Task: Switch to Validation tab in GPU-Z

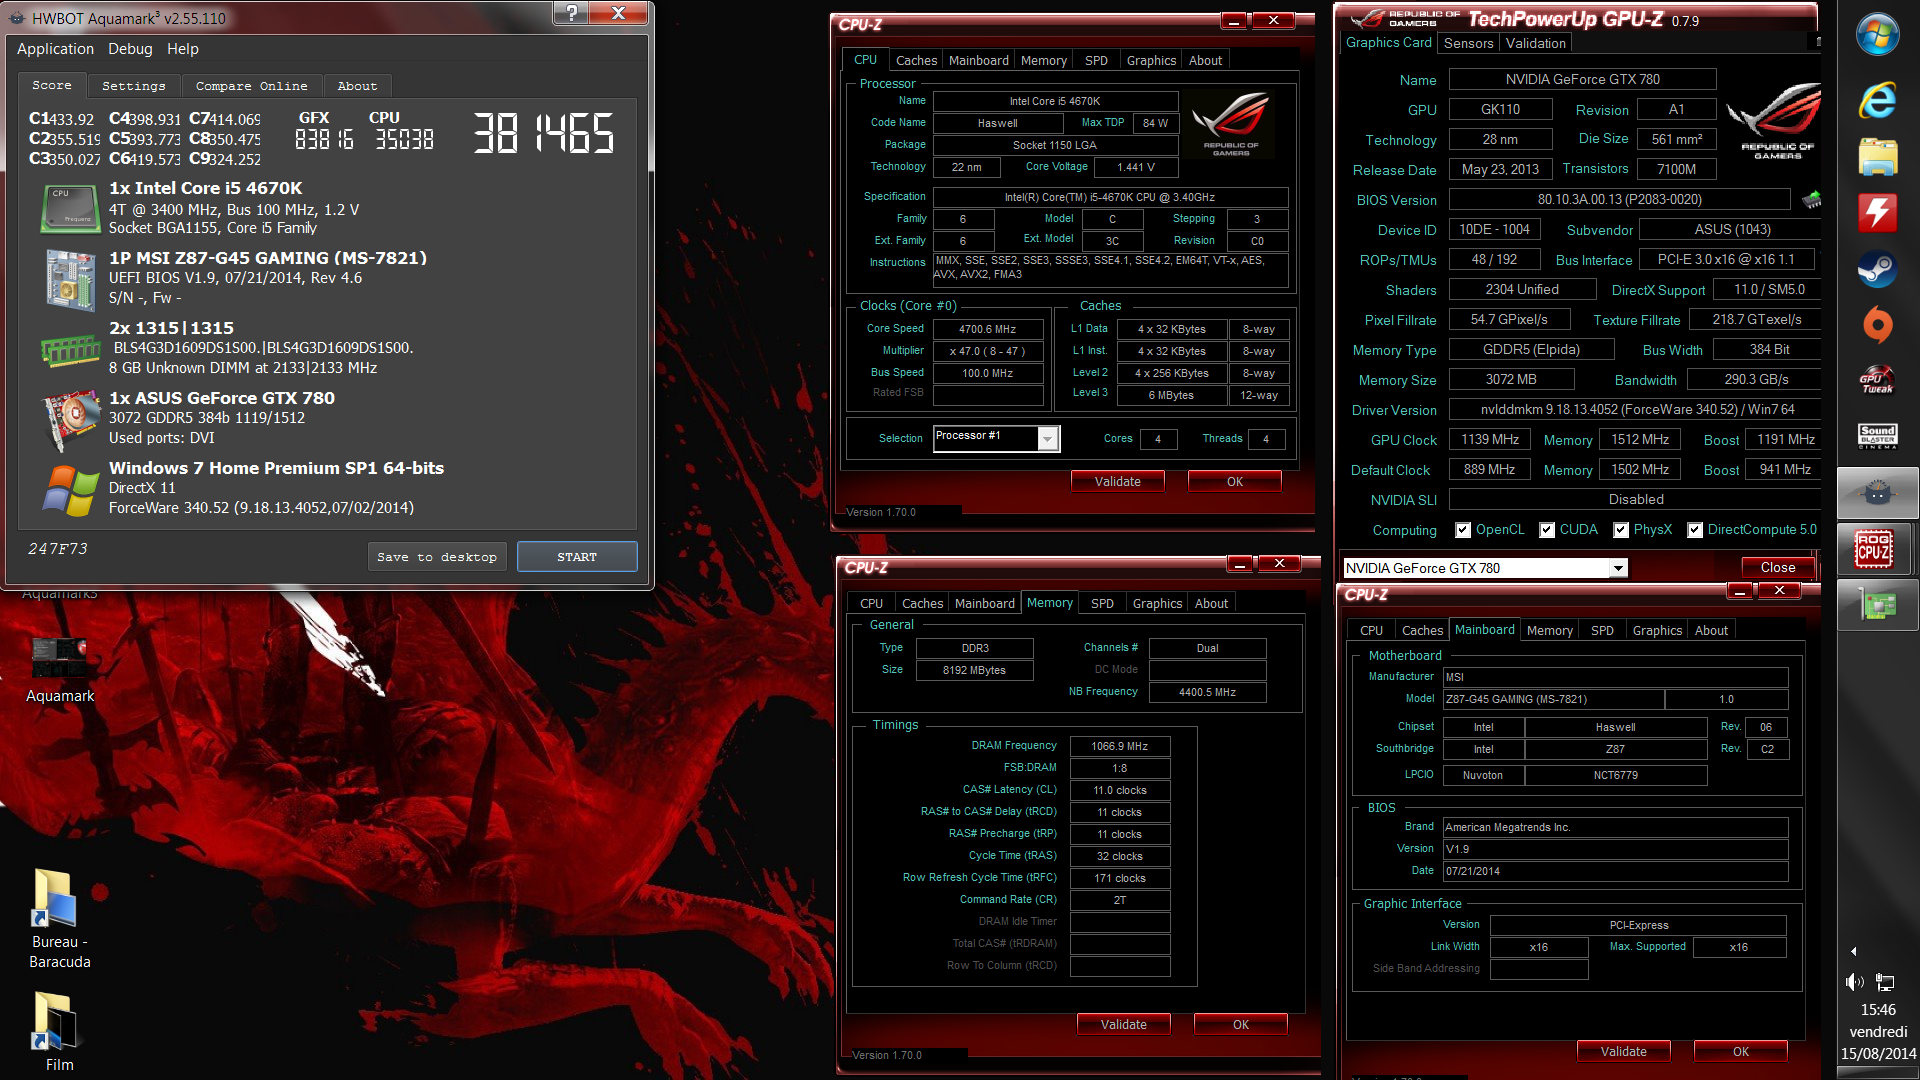Action: click(1536, 43)
